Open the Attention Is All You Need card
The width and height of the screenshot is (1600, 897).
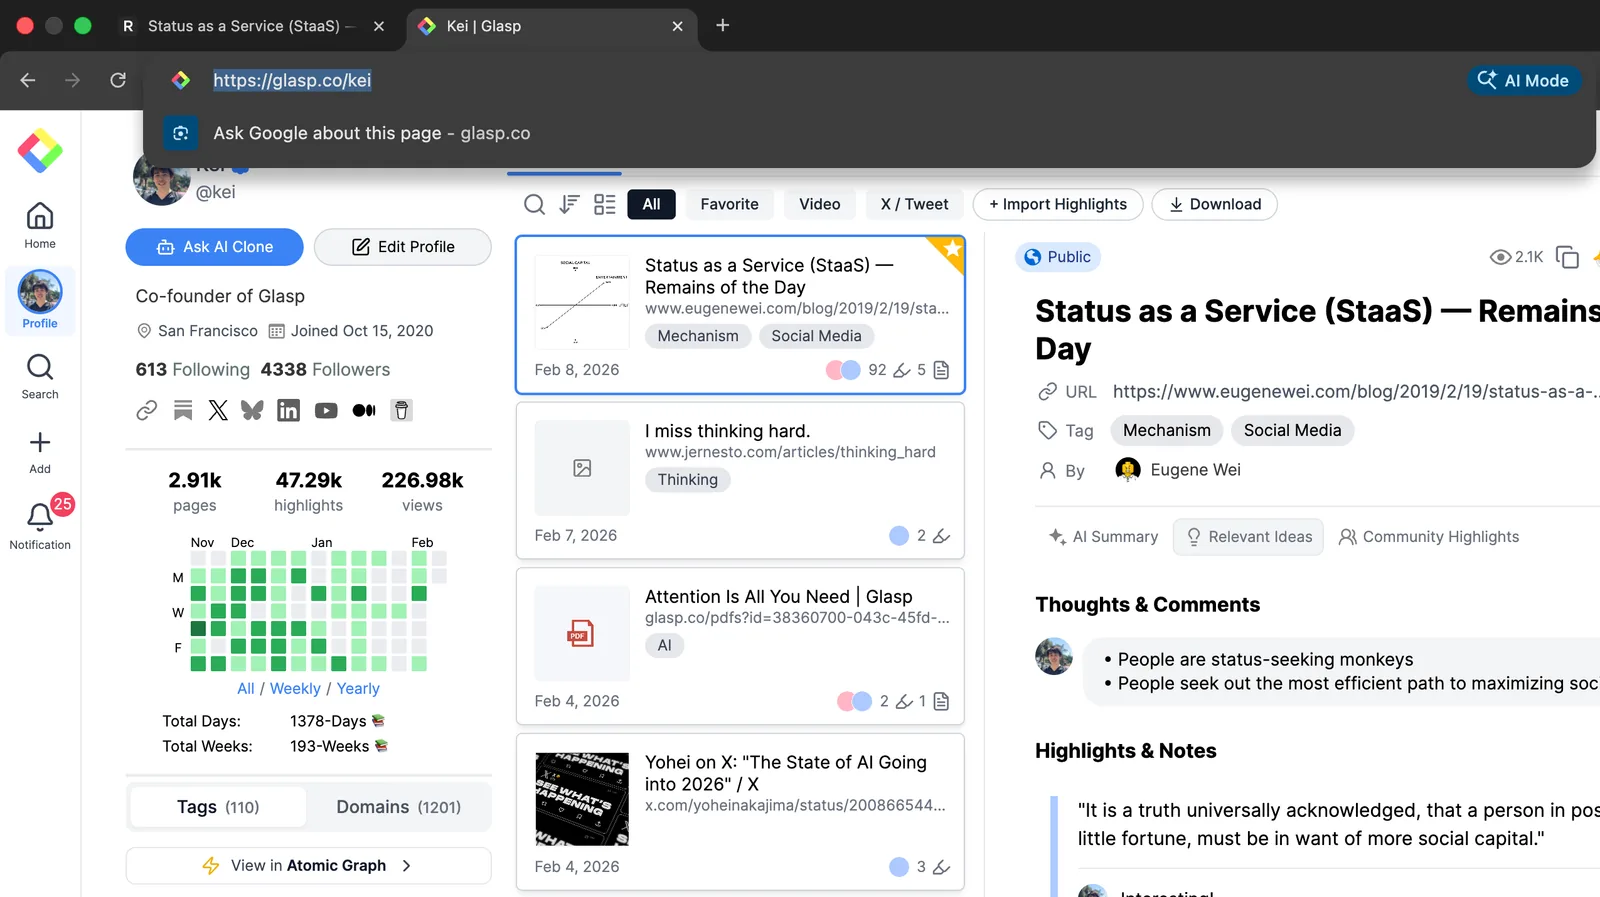pos(740,646)
